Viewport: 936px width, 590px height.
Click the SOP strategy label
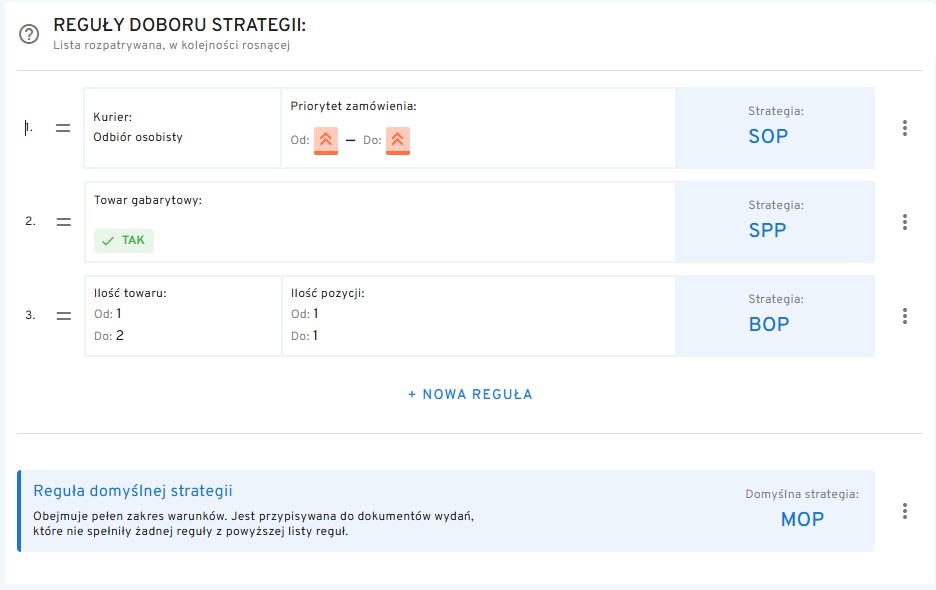(x=768, y=136)
